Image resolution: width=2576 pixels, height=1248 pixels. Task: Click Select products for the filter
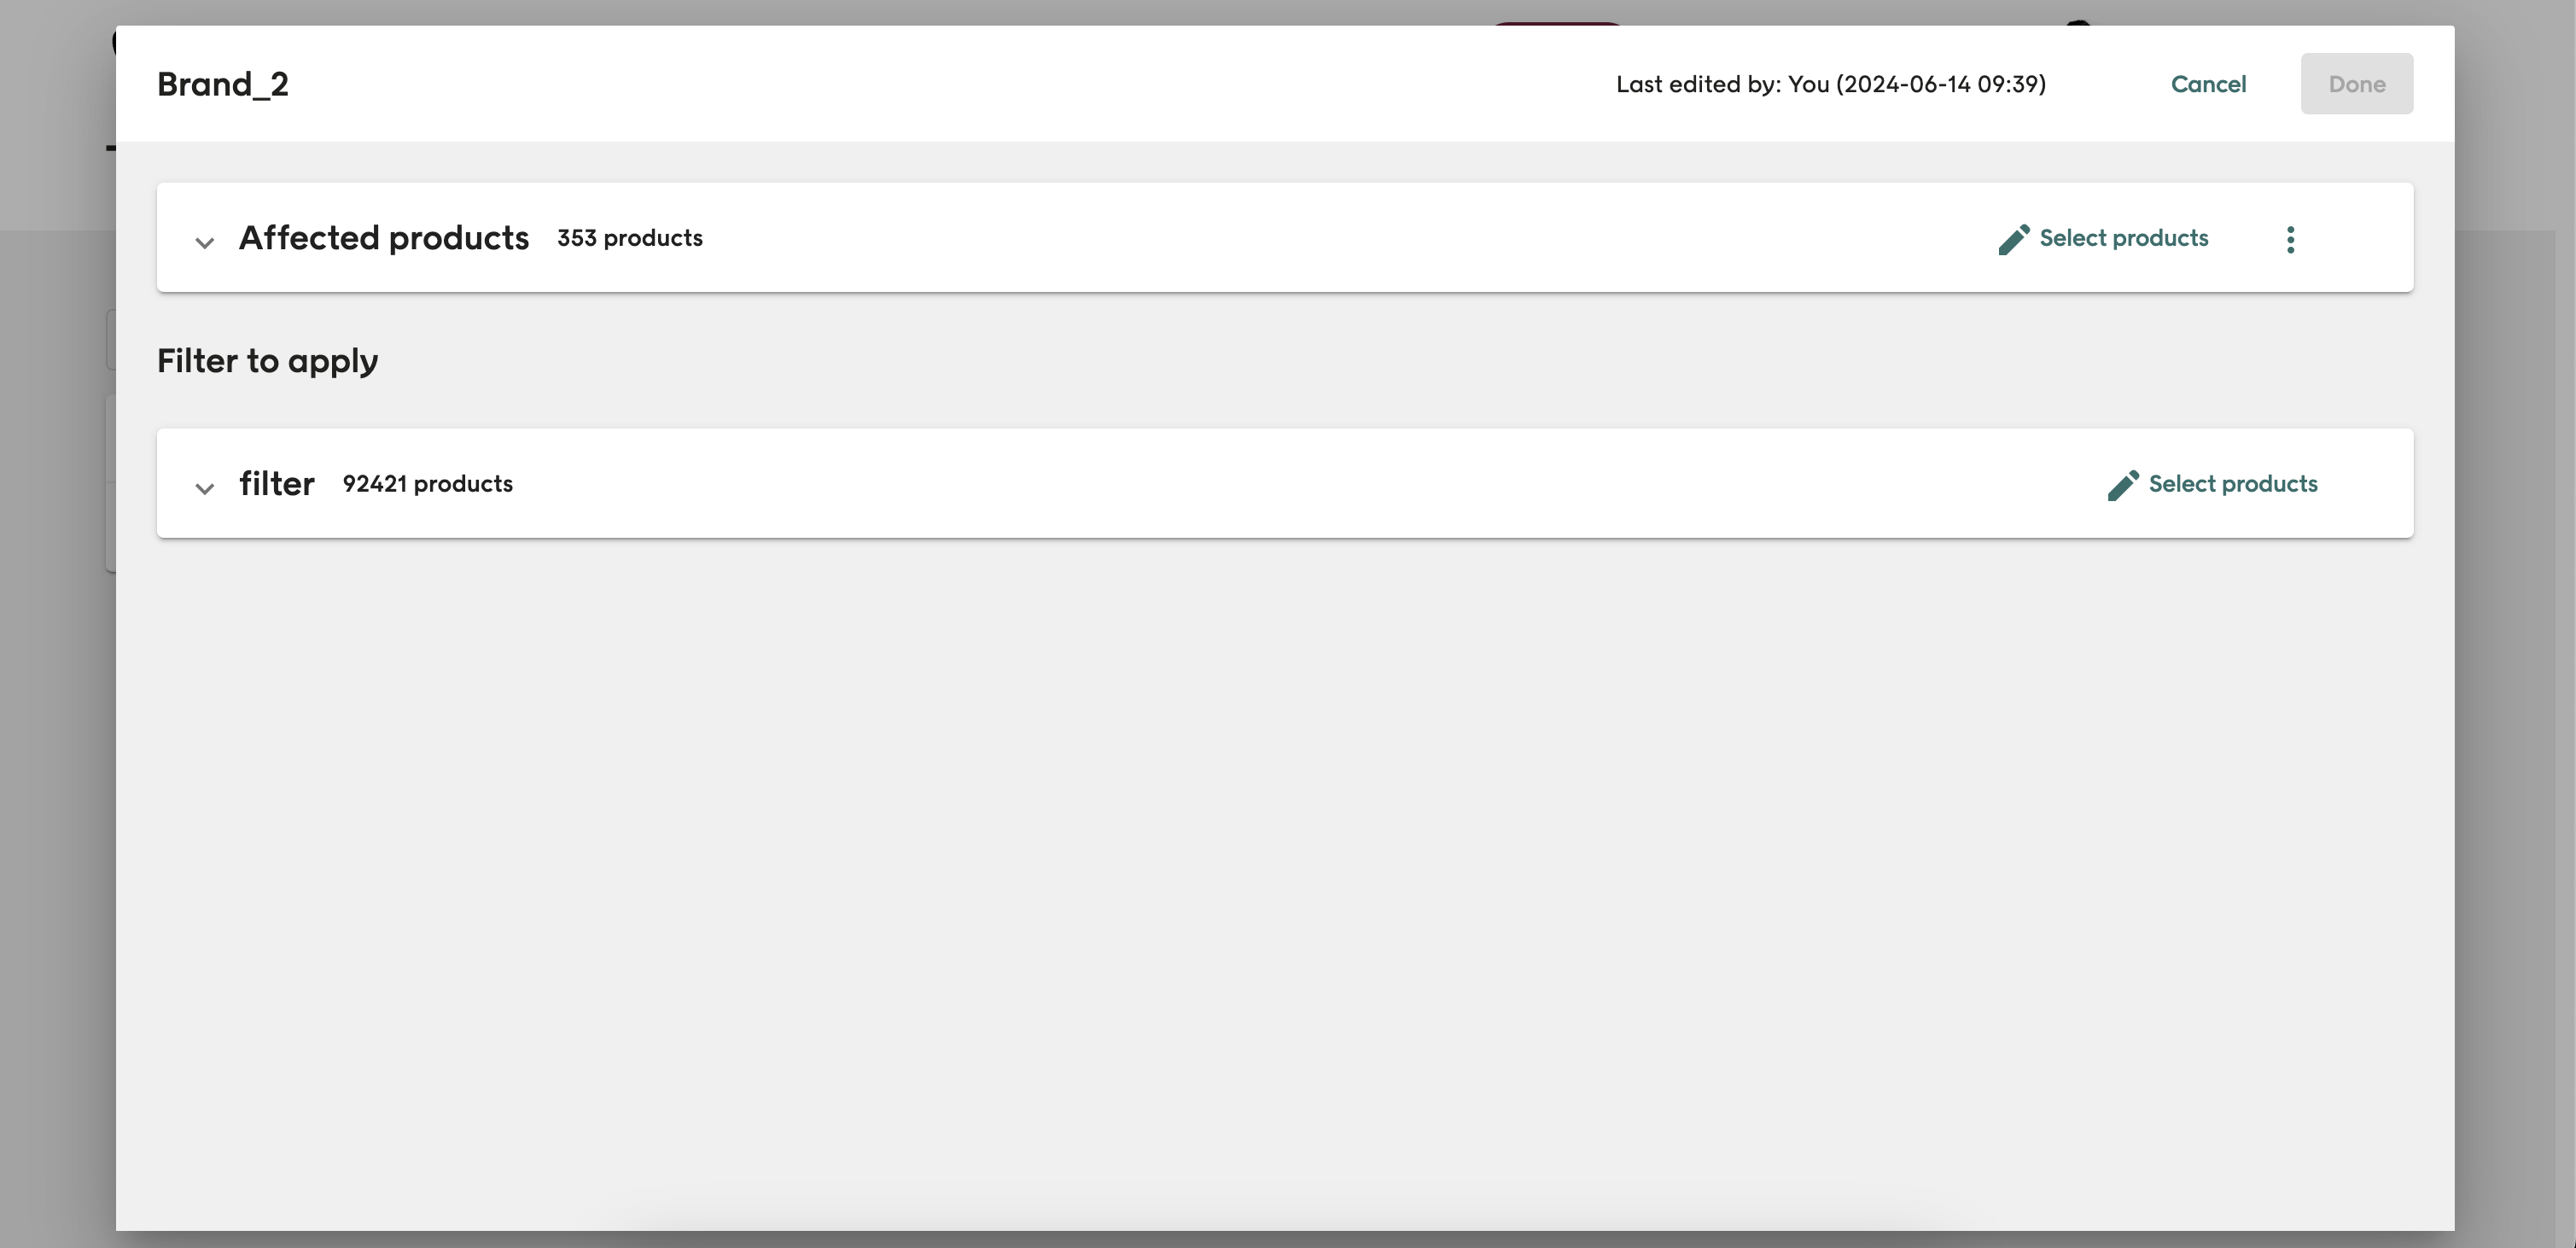tap(2232, 484)
